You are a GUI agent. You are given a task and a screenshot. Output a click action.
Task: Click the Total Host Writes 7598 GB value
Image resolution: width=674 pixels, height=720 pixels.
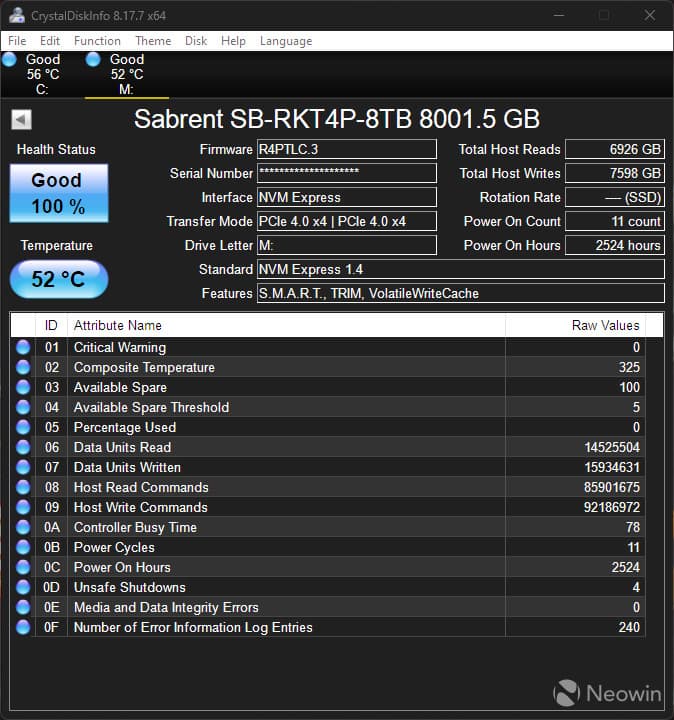click(615, 173)
